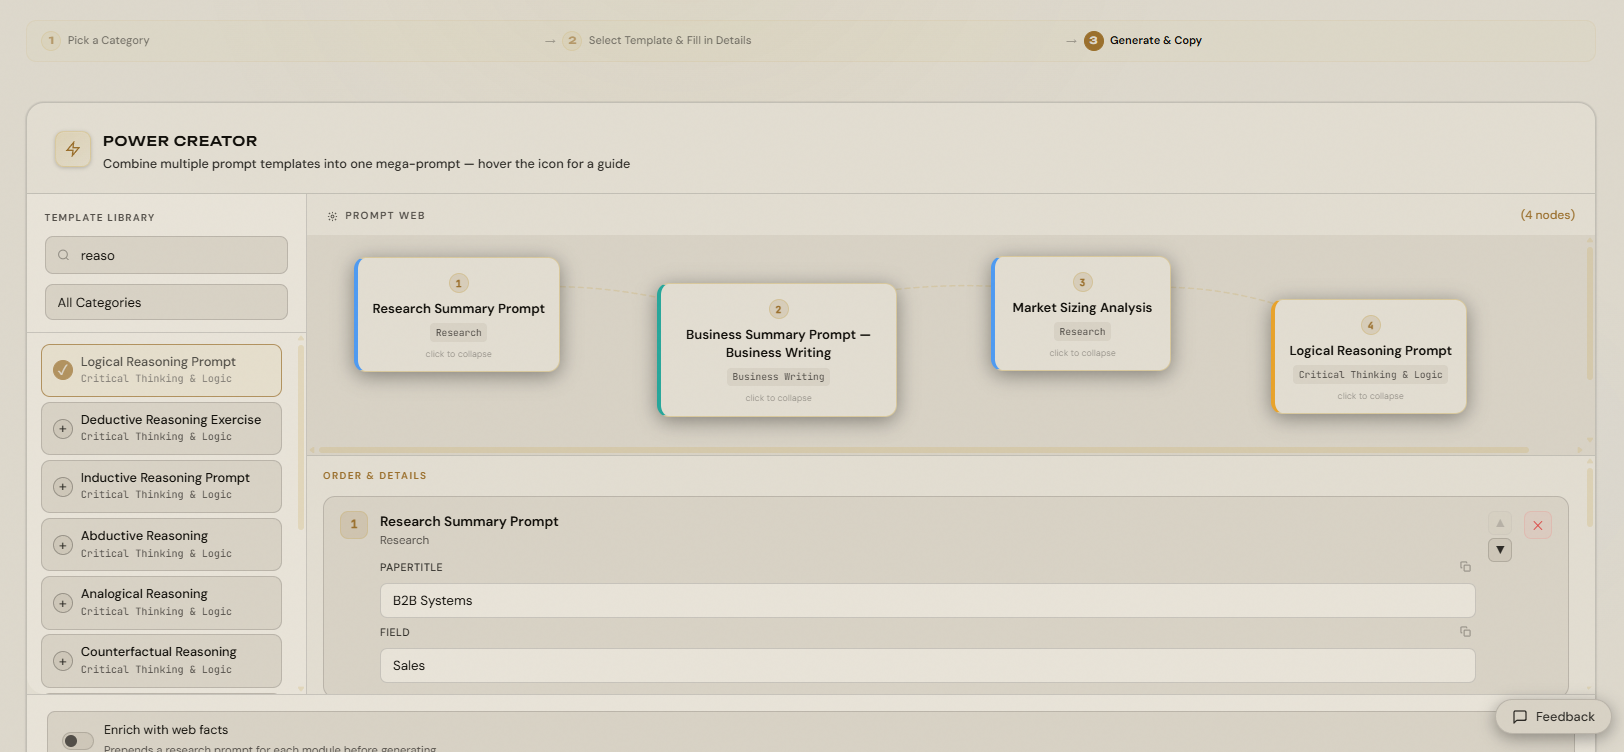Image resolution: width=1624 pixels, height=752 pixels.
Task: Toggle Enrich with web facts switch
Action: coord(78,740)
